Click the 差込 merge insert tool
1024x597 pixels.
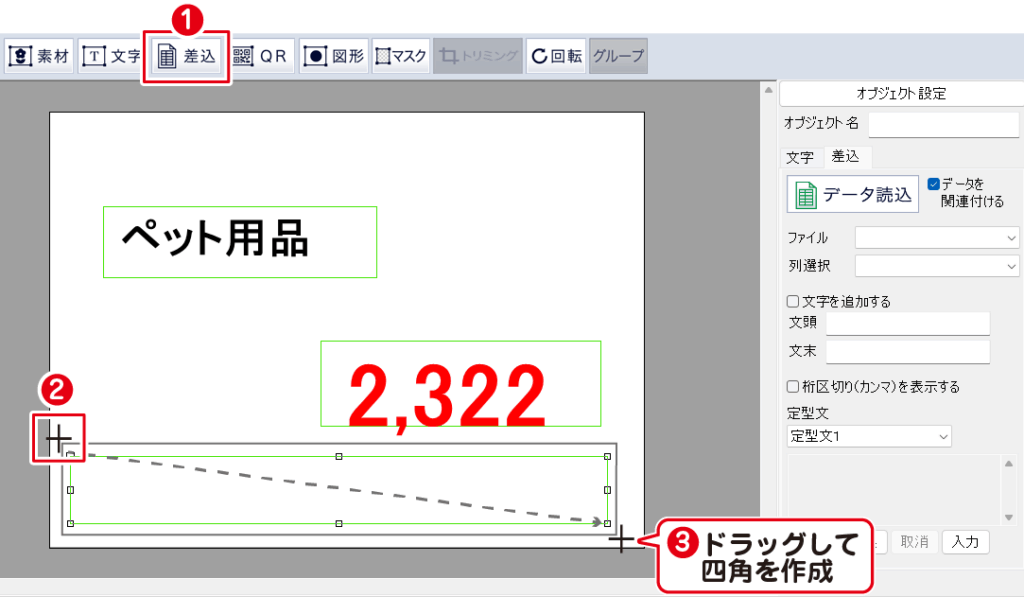[x=187, y=57]
